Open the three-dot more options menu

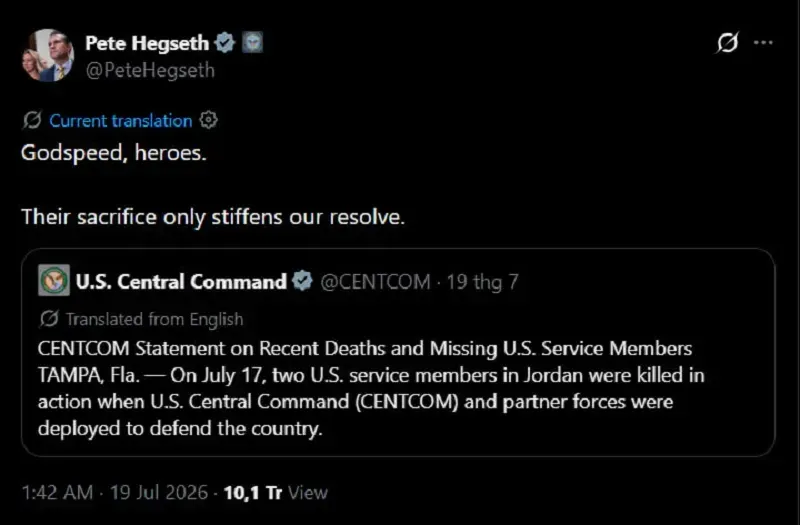point(763,43)
